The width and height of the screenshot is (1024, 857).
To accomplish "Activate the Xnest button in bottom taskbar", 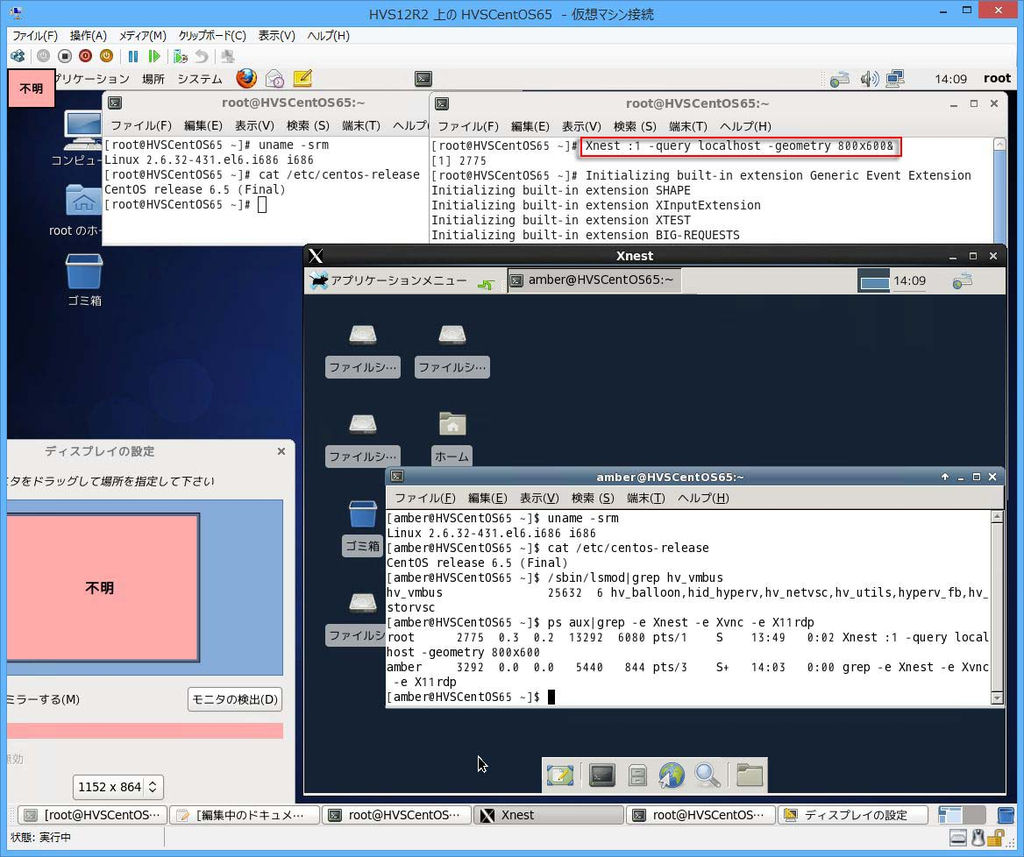I will point(549,815).
